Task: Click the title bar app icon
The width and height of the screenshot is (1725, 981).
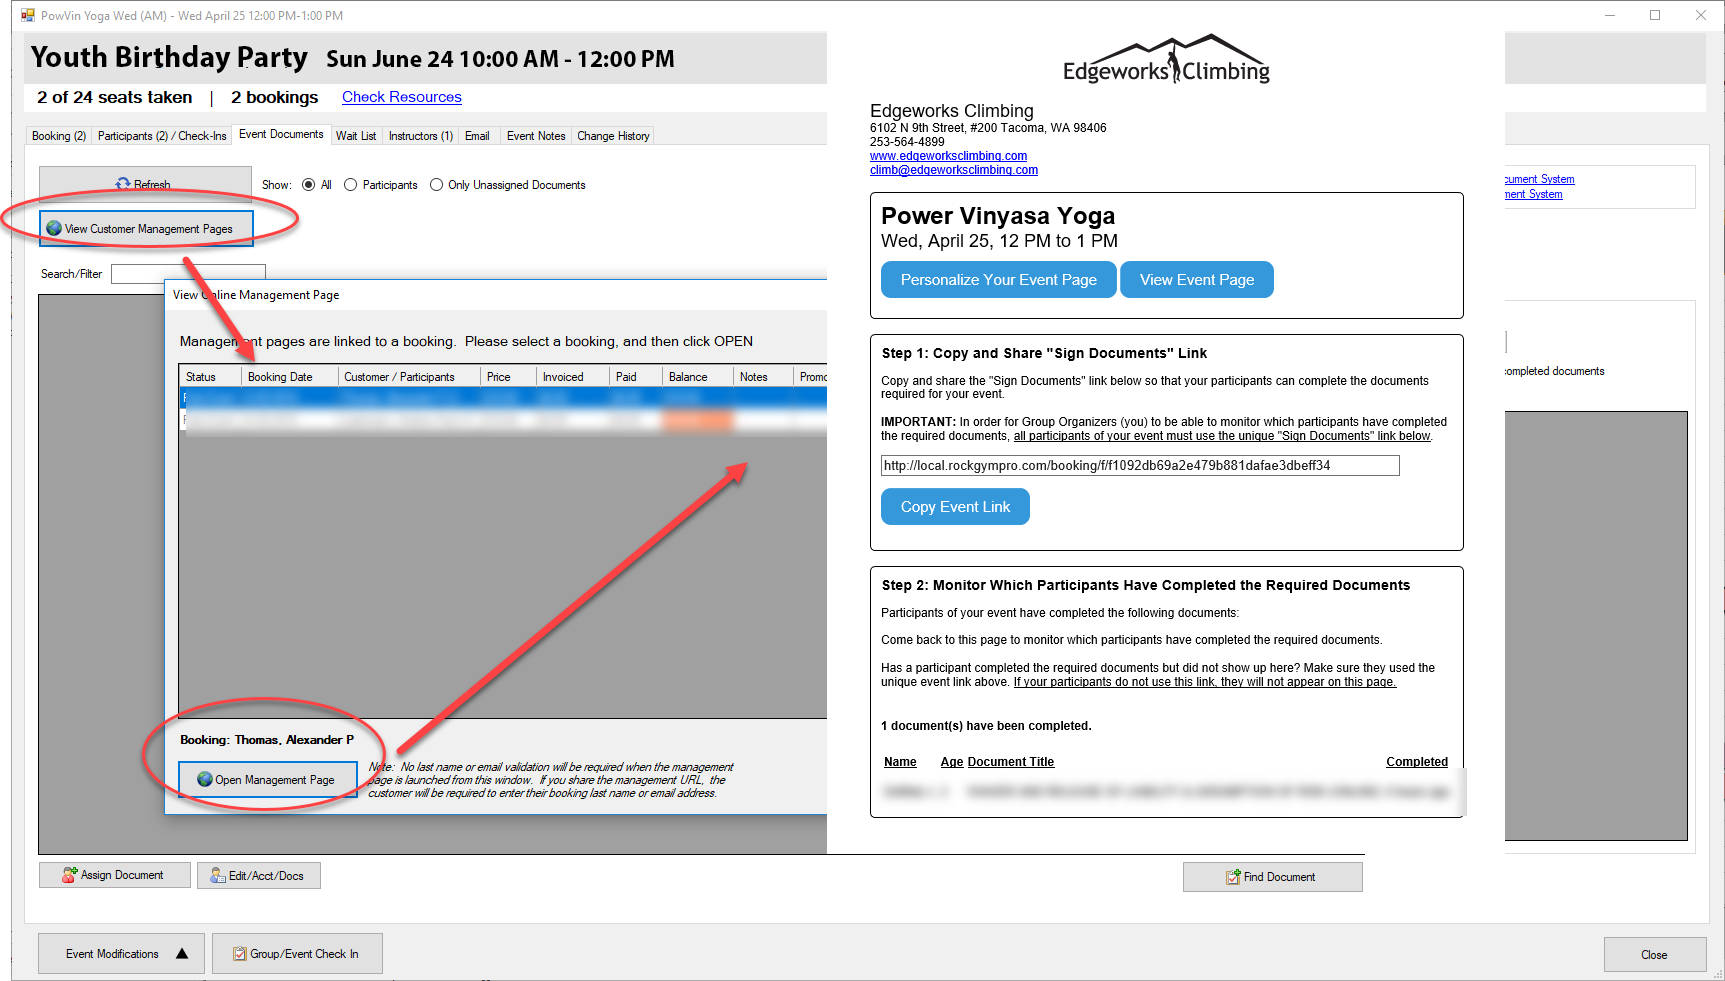Action: pyautogui.click(x=28, y=15)
